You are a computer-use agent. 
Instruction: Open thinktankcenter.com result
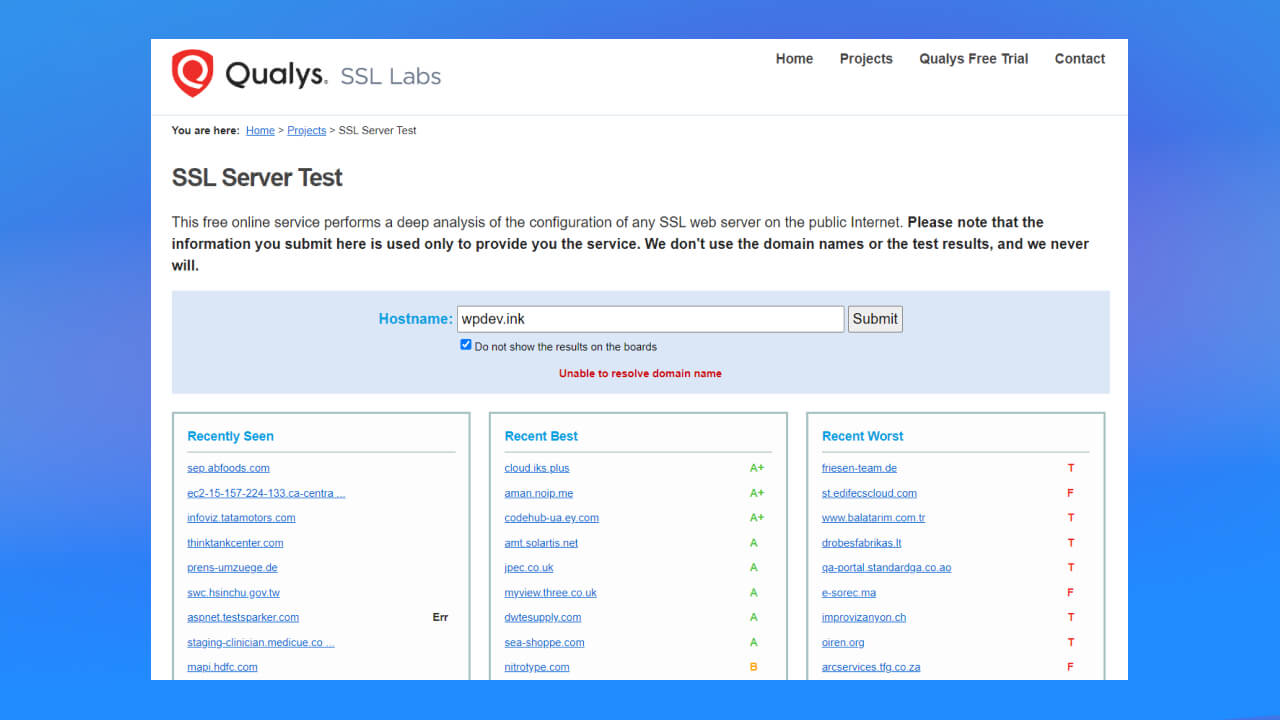coord(235,543)
